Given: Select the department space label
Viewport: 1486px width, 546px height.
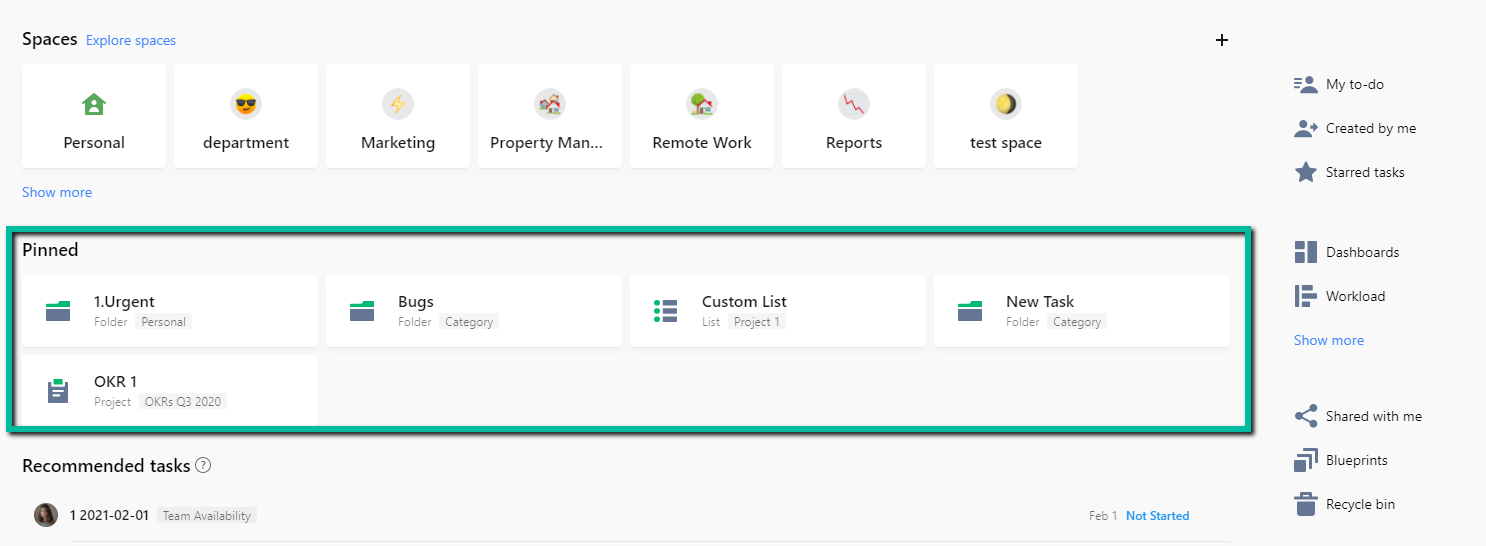Looking at the screenshot, I should click(x=246, y=143).
